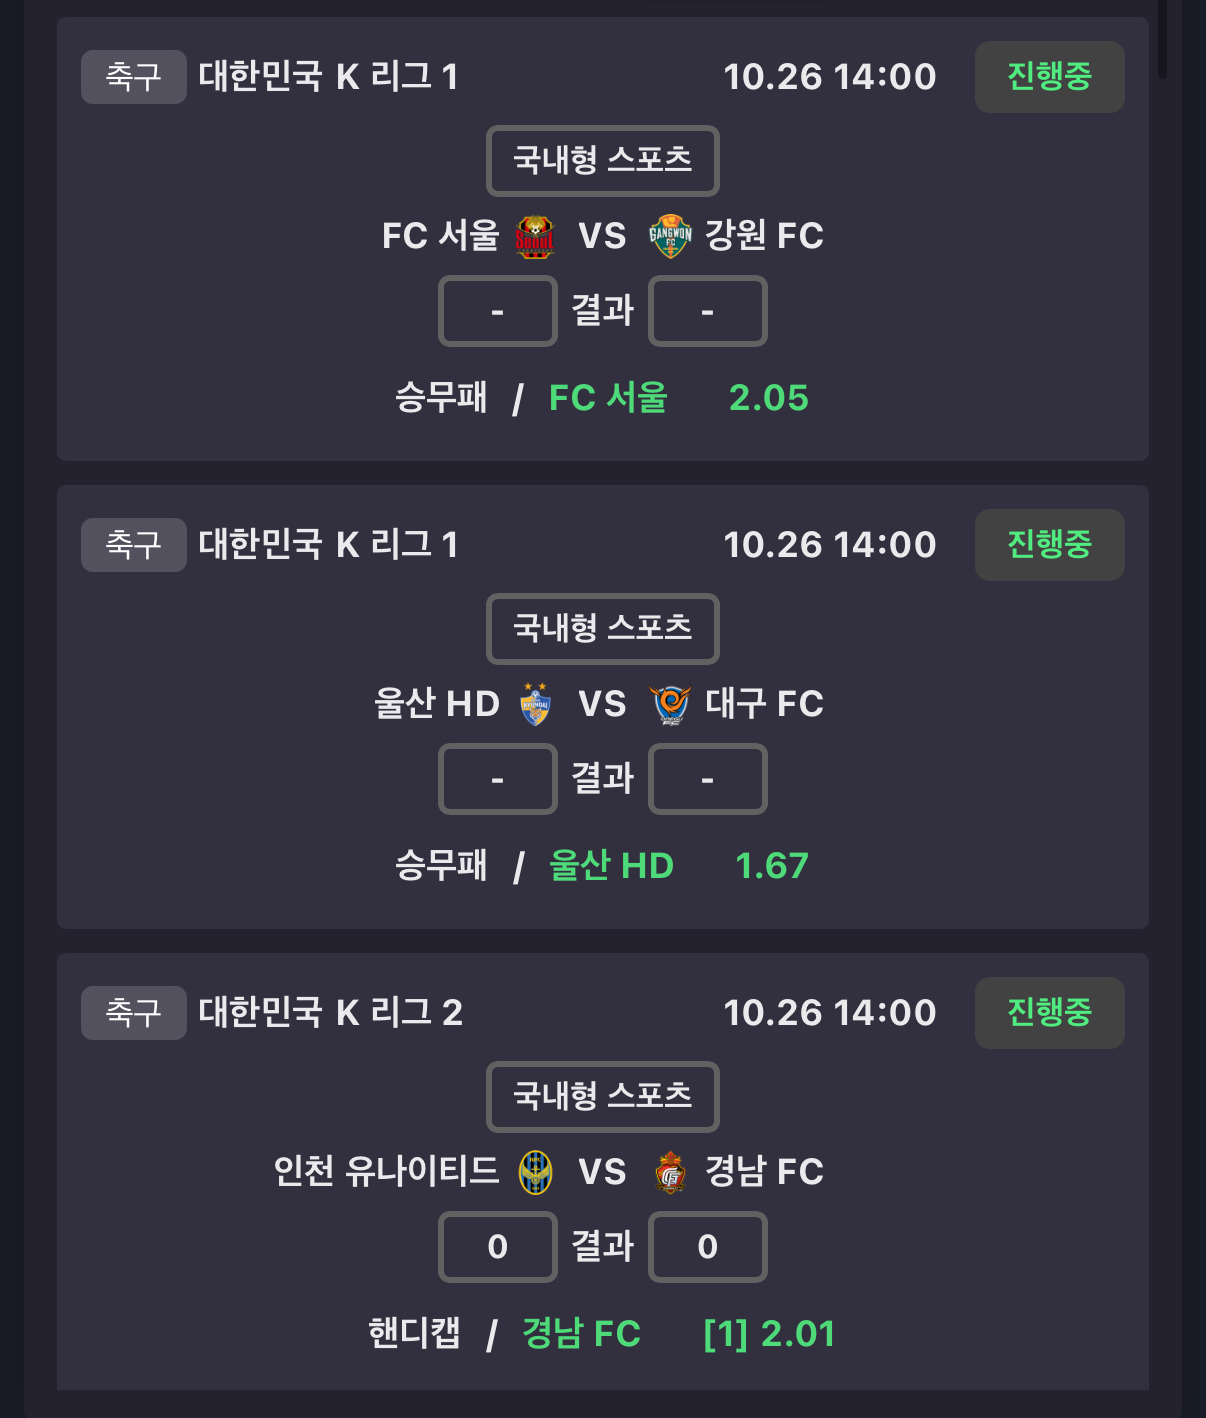Click the green 경남 FC handicap pick
Viewport: 1206px width, 1418px height.
(581, 1334)
